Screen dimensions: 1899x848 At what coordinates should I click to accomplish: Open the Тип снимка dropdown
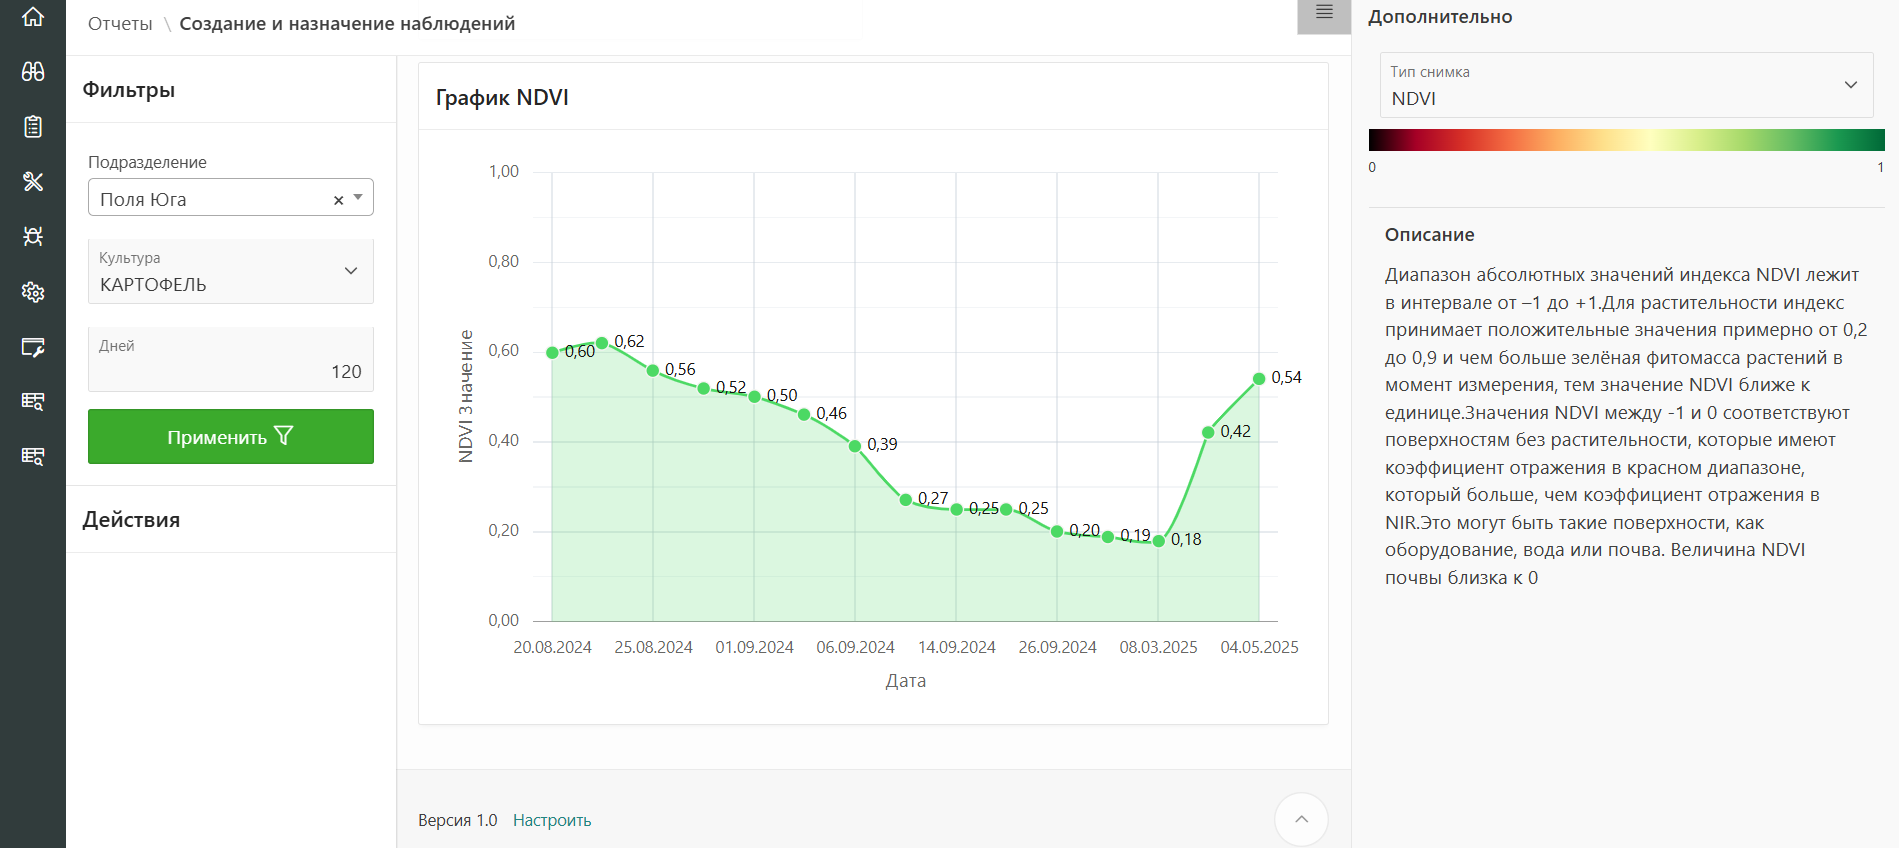tap(1626, 85)
